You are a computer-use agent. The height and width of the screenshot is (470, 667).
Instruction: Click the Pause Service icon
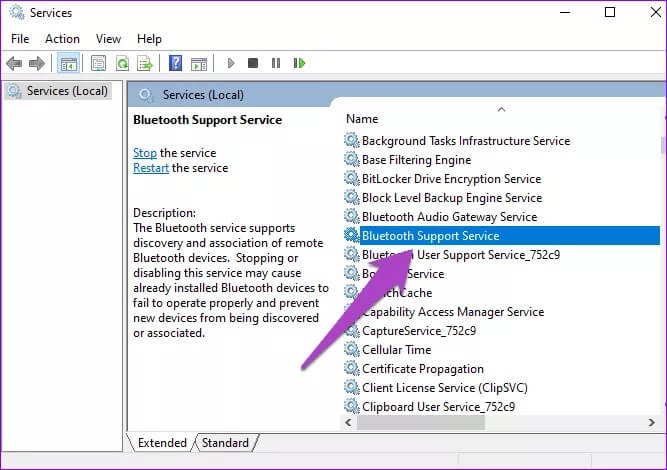pos(276,63)
